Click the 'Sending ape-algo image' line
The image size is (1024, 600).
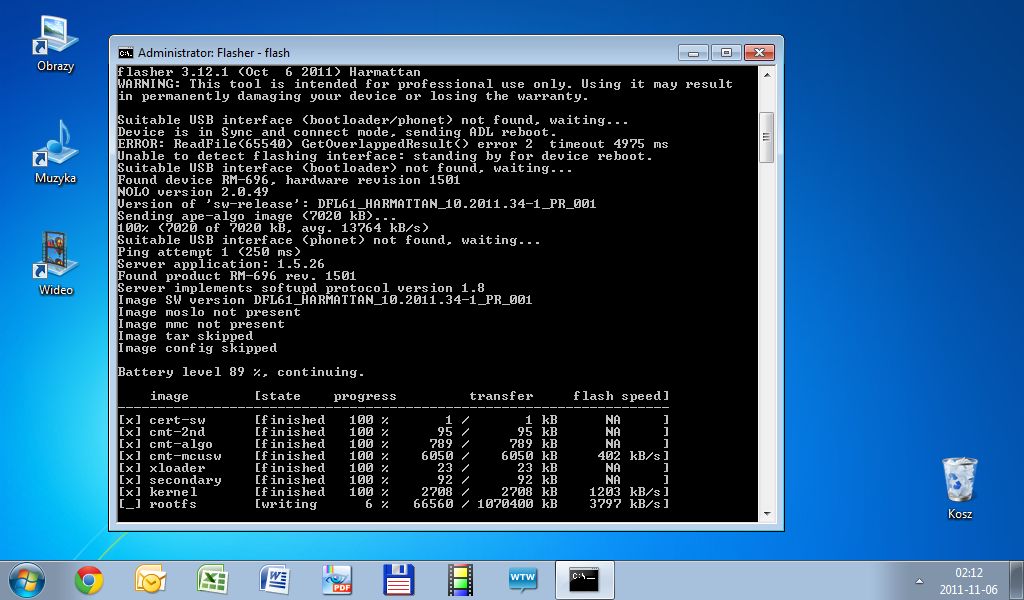[257, 216]
